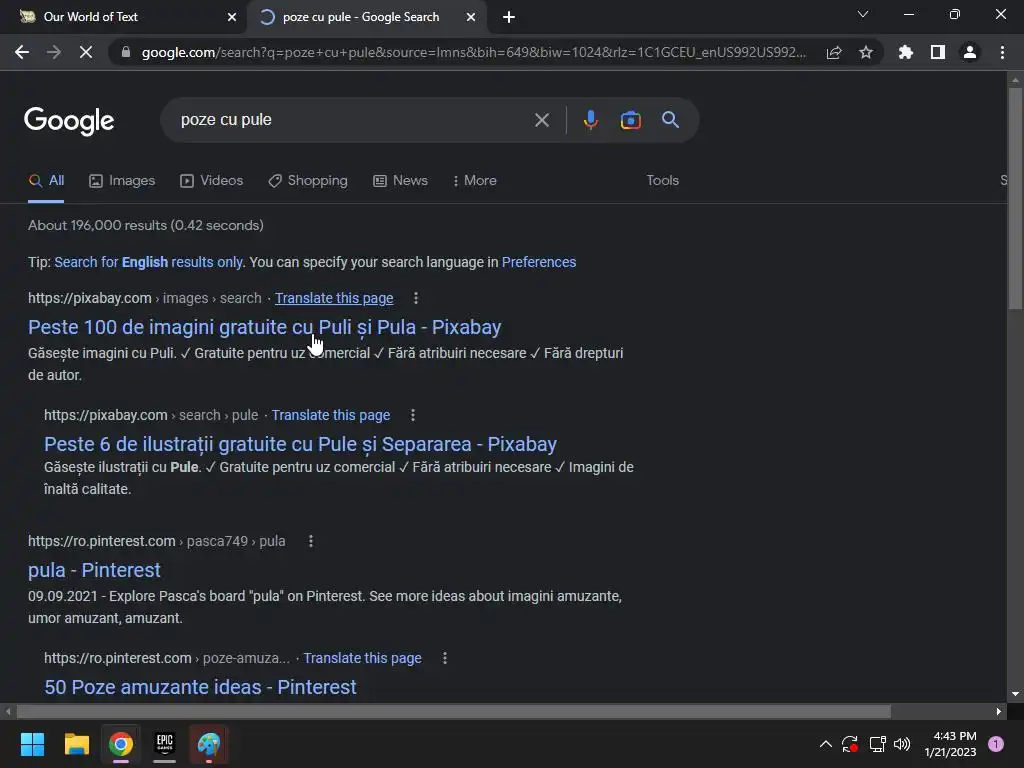
Task: Click Translate this page for first result
Action: 334,298
